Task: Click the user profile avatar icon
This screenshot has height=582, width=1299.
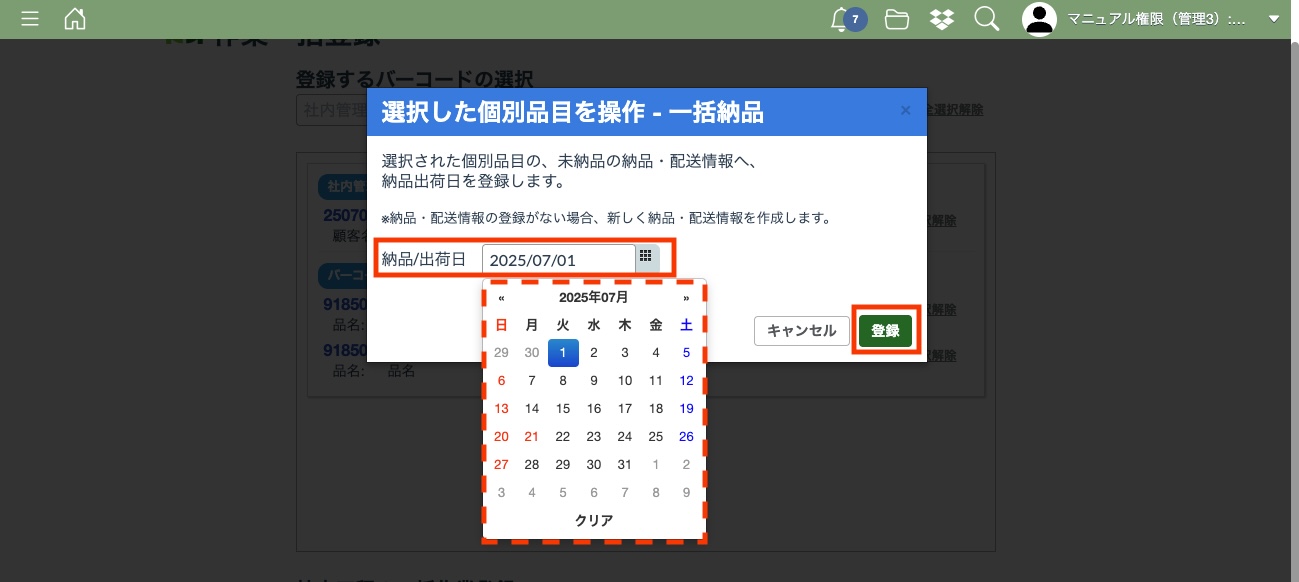Action: point(1040,19)
